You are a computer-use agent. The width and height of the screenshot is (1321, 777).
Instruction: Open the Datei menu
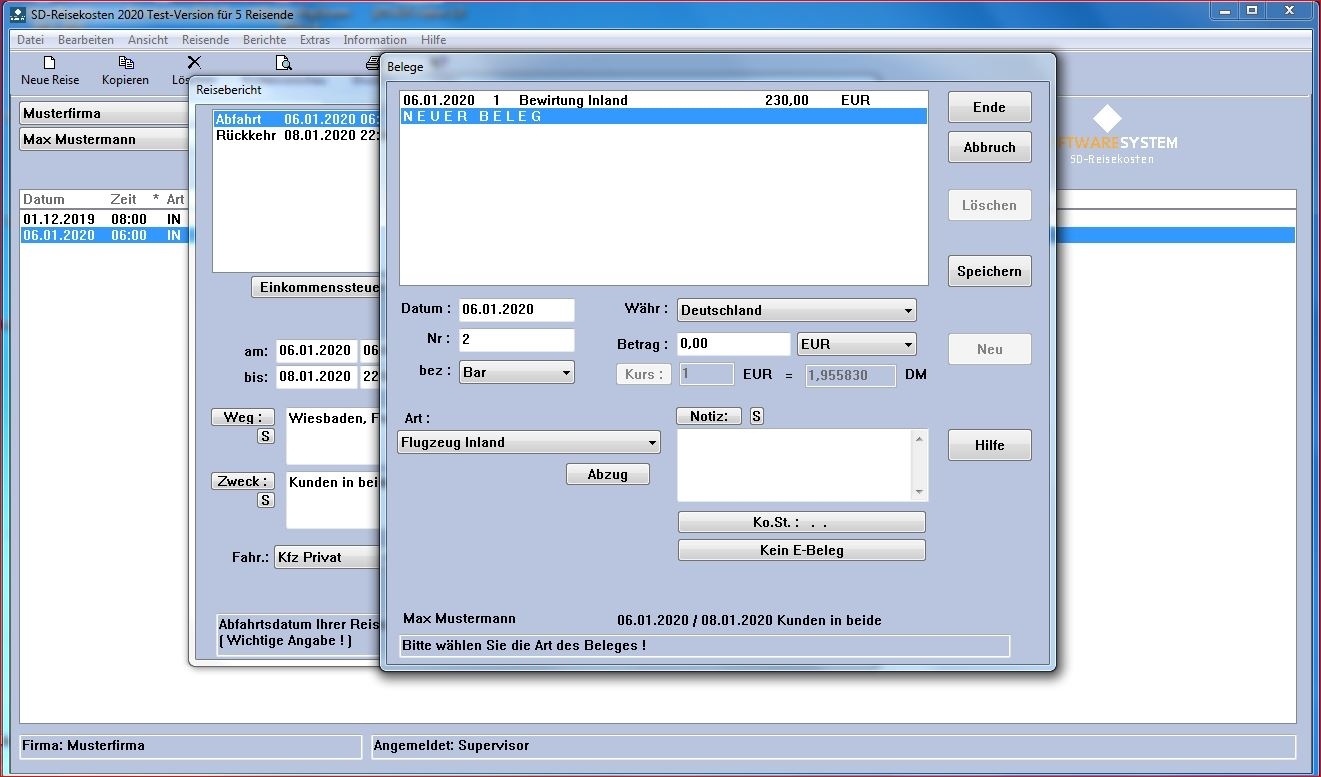(31, 40)
